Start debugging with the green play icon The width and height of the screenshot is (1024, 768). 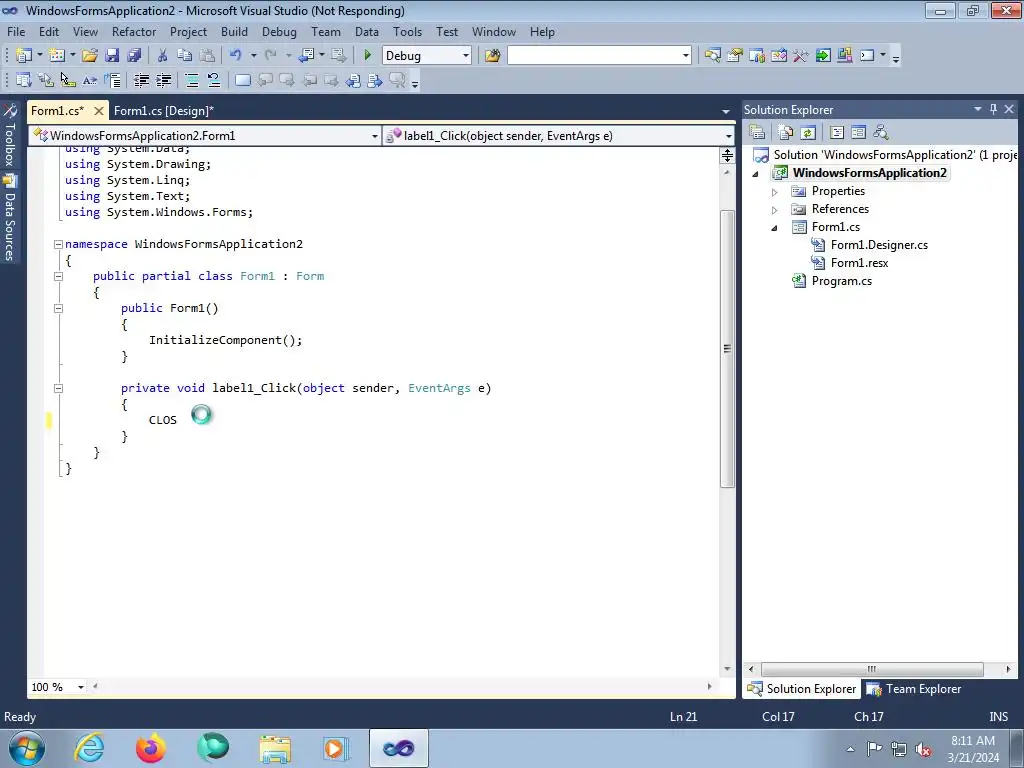pos(367,56)
